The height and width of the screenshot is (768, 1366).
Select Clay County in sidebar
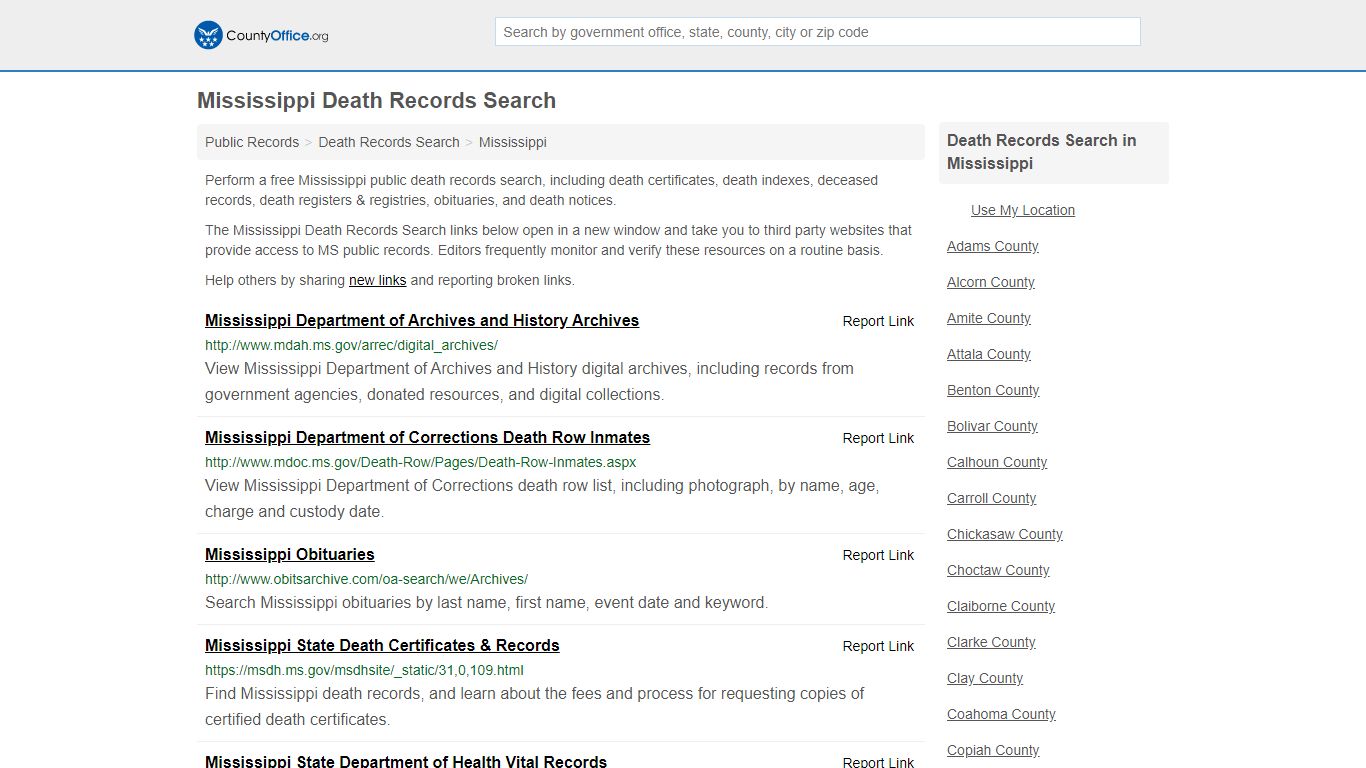pyautogui.click(x=985, y=678)
